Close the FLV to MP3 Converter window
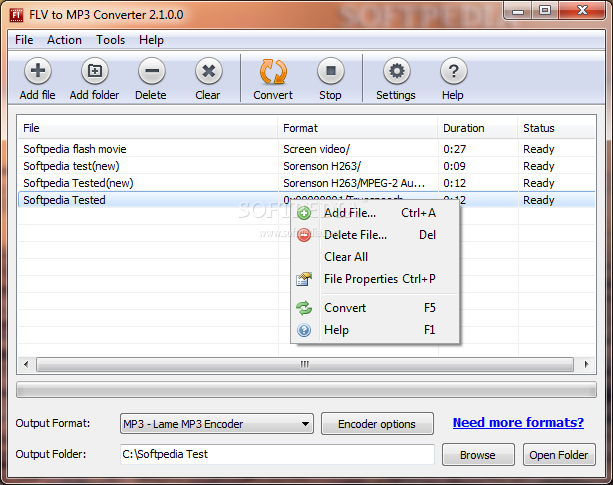The height and width of the screenshot is (485, 613). [582, 11]
